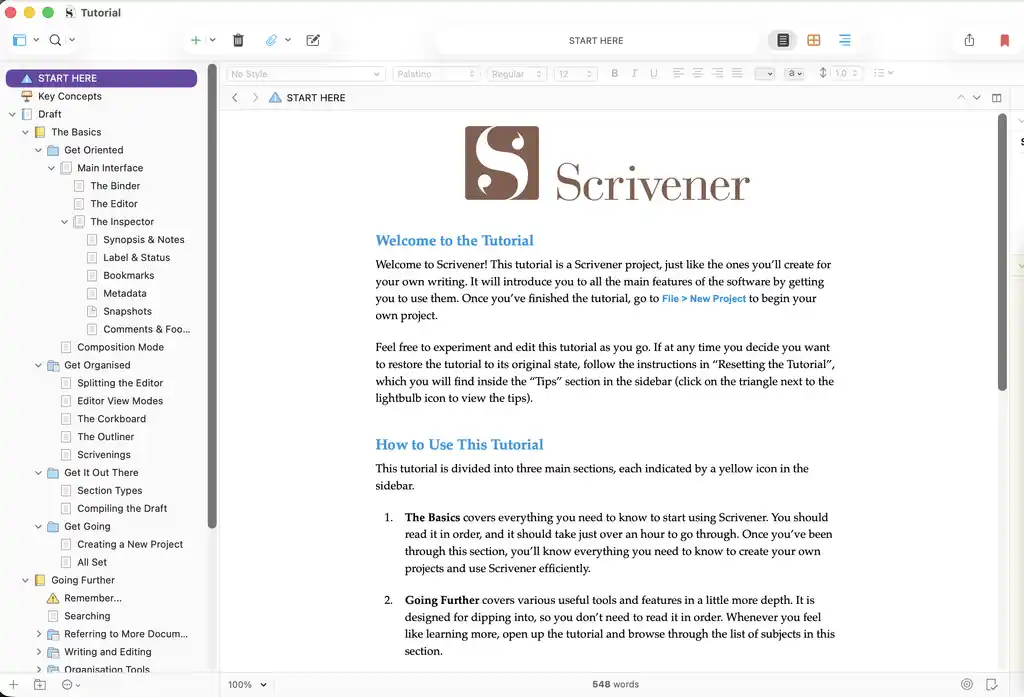Open the highlight color 'a' dropdown

pyautogui.click(x=795, y=73)
